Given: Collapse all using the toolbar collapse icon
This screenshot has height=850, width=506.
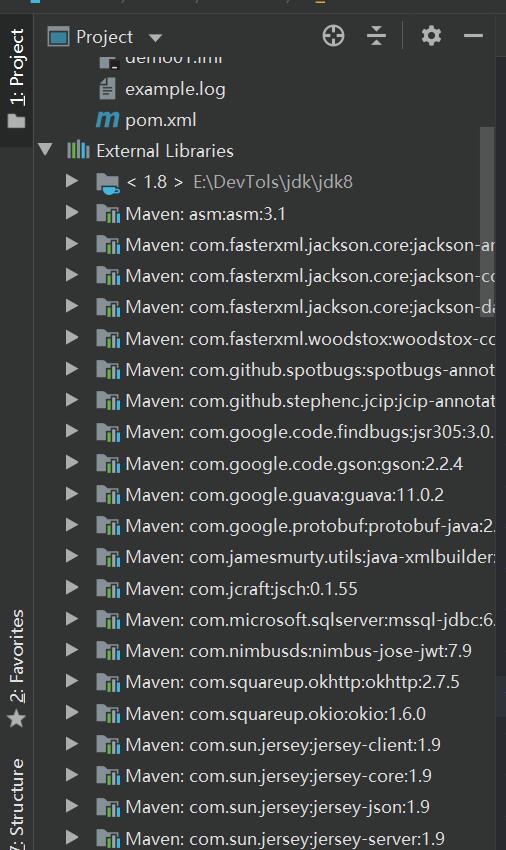Looking at the screenshot, I should tap(376, 36).
